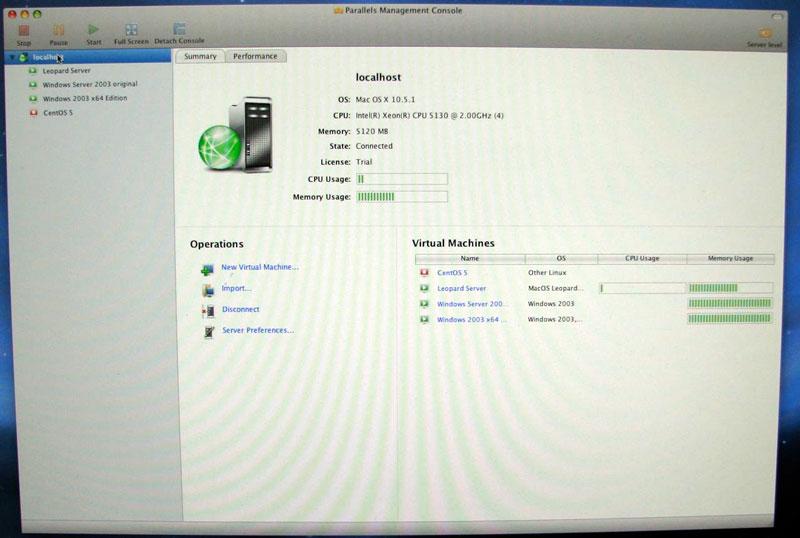The width and height of the screenshot is (800, 538).
Task: Sort by the Name column header
Action: [470, 259]
